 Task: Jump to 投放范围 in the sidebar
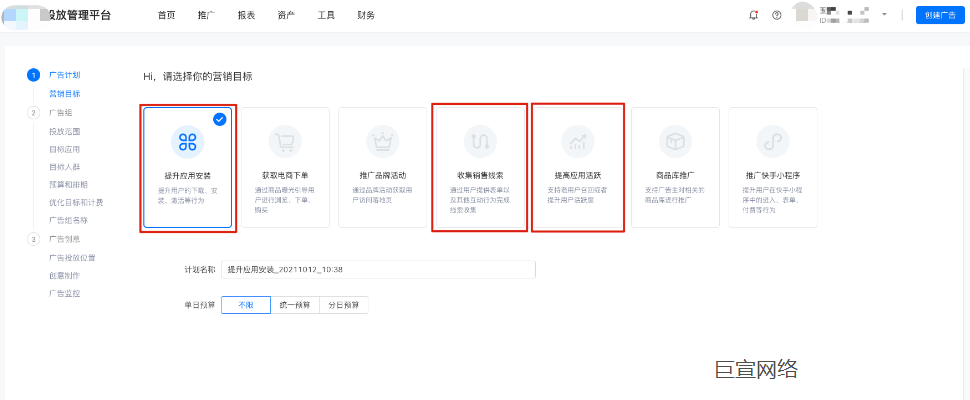pos(64,132)
